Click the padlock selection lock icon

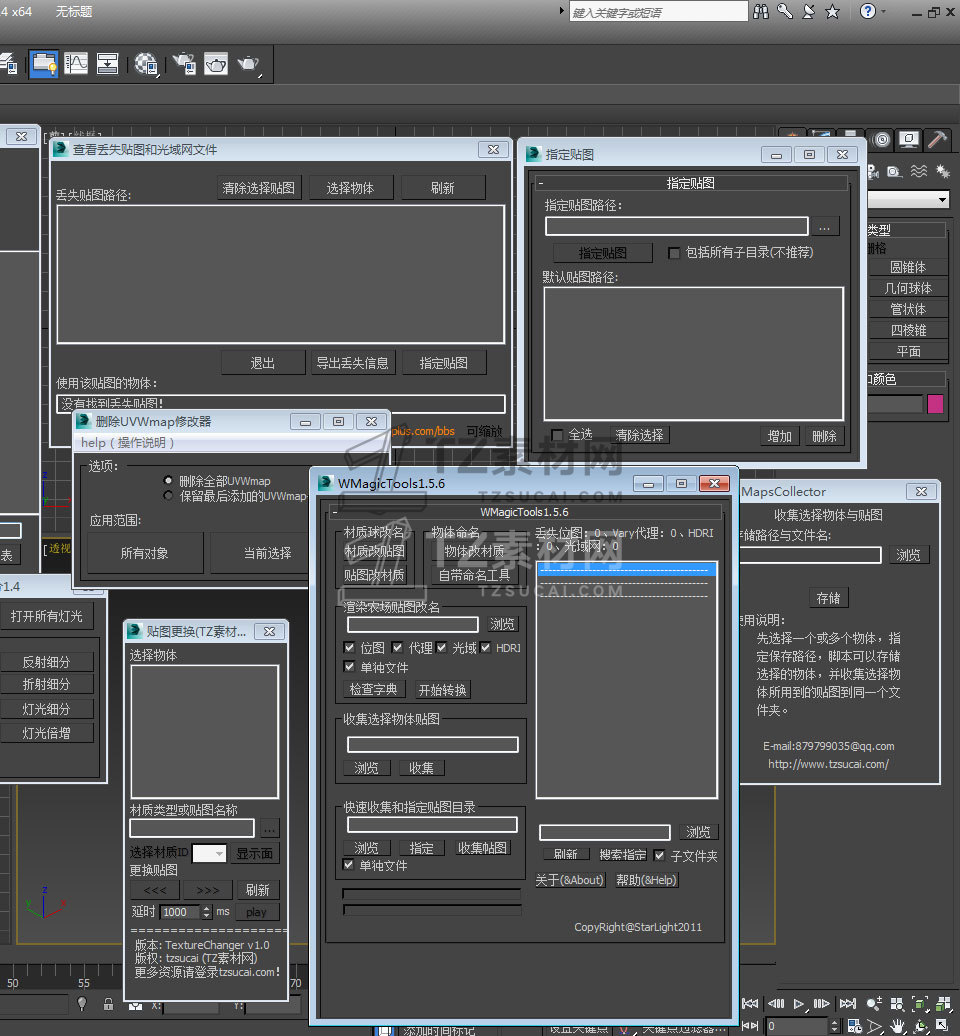108,1004
